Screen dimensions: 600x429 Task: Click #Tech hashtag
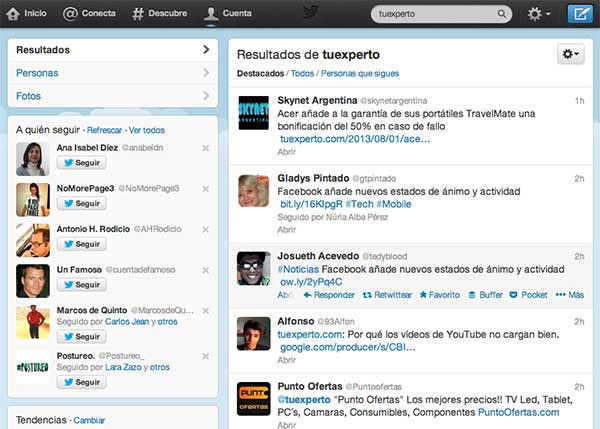[359, 204]
